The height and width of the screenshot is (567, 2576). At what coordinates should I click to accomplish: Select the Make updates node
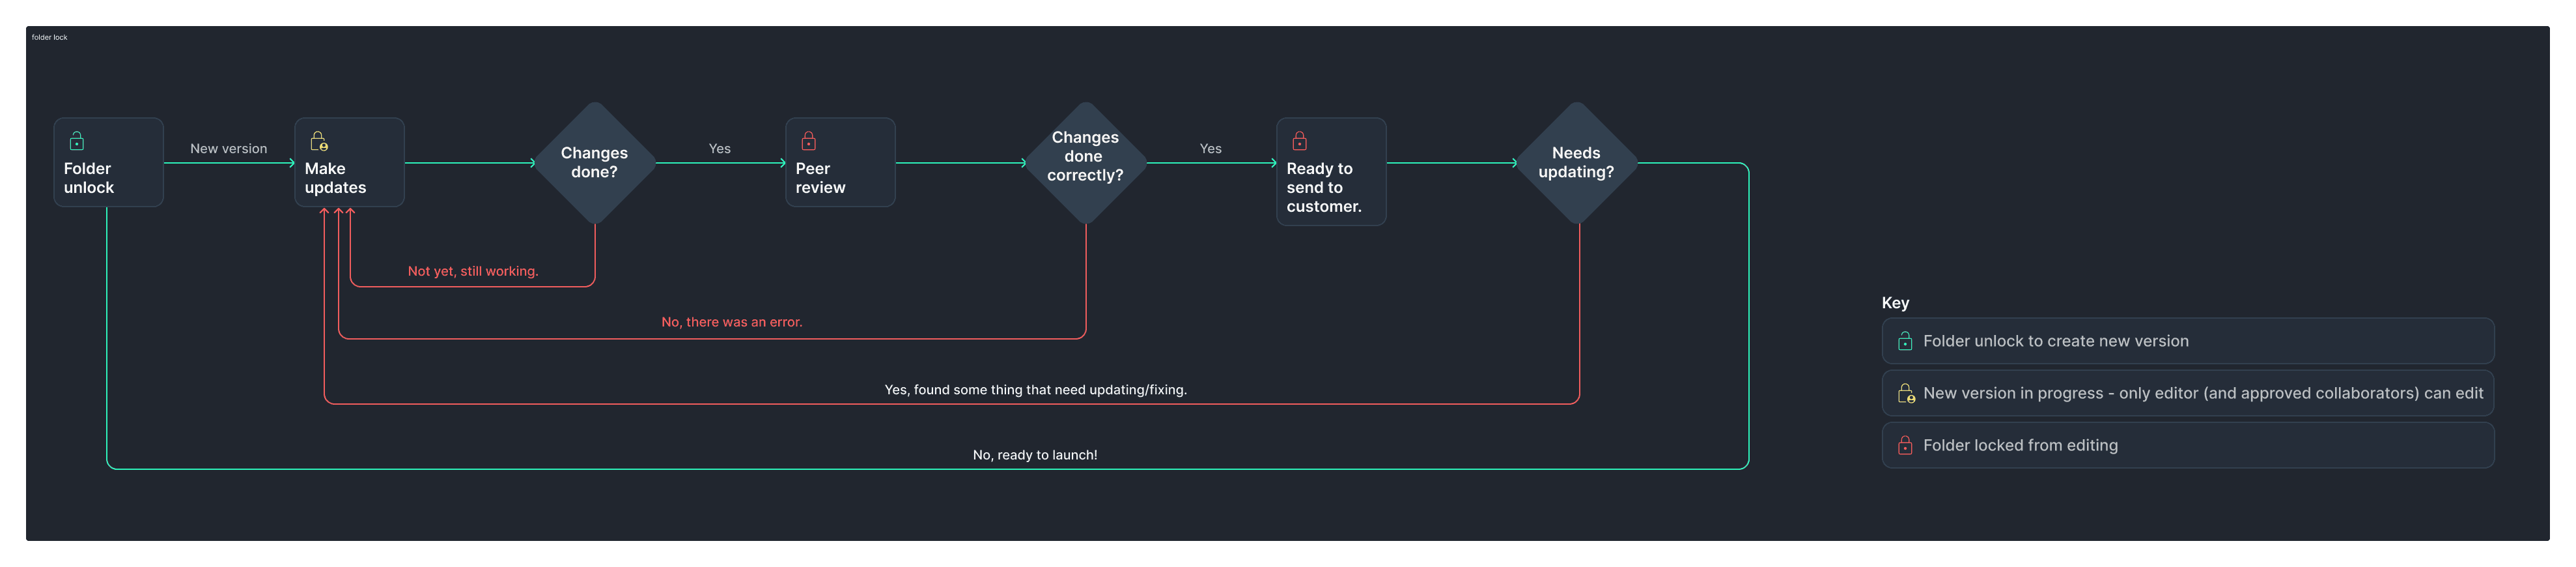pyautogui.click(x=349, y=162)
